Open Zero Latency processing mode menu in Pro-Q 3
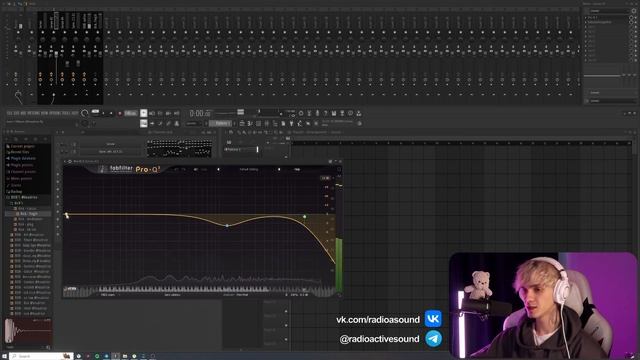640x360 pixels. click(x=172, y=295)
